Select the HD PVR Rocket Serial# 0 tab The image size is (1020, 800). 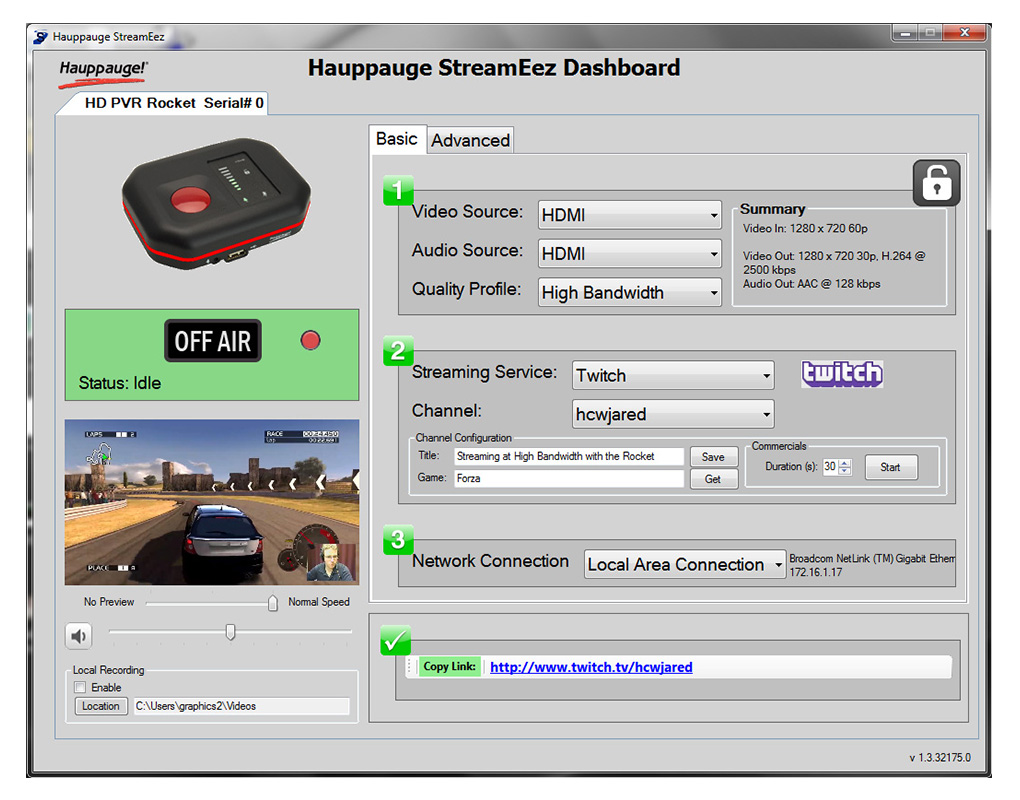coord(173,103)
